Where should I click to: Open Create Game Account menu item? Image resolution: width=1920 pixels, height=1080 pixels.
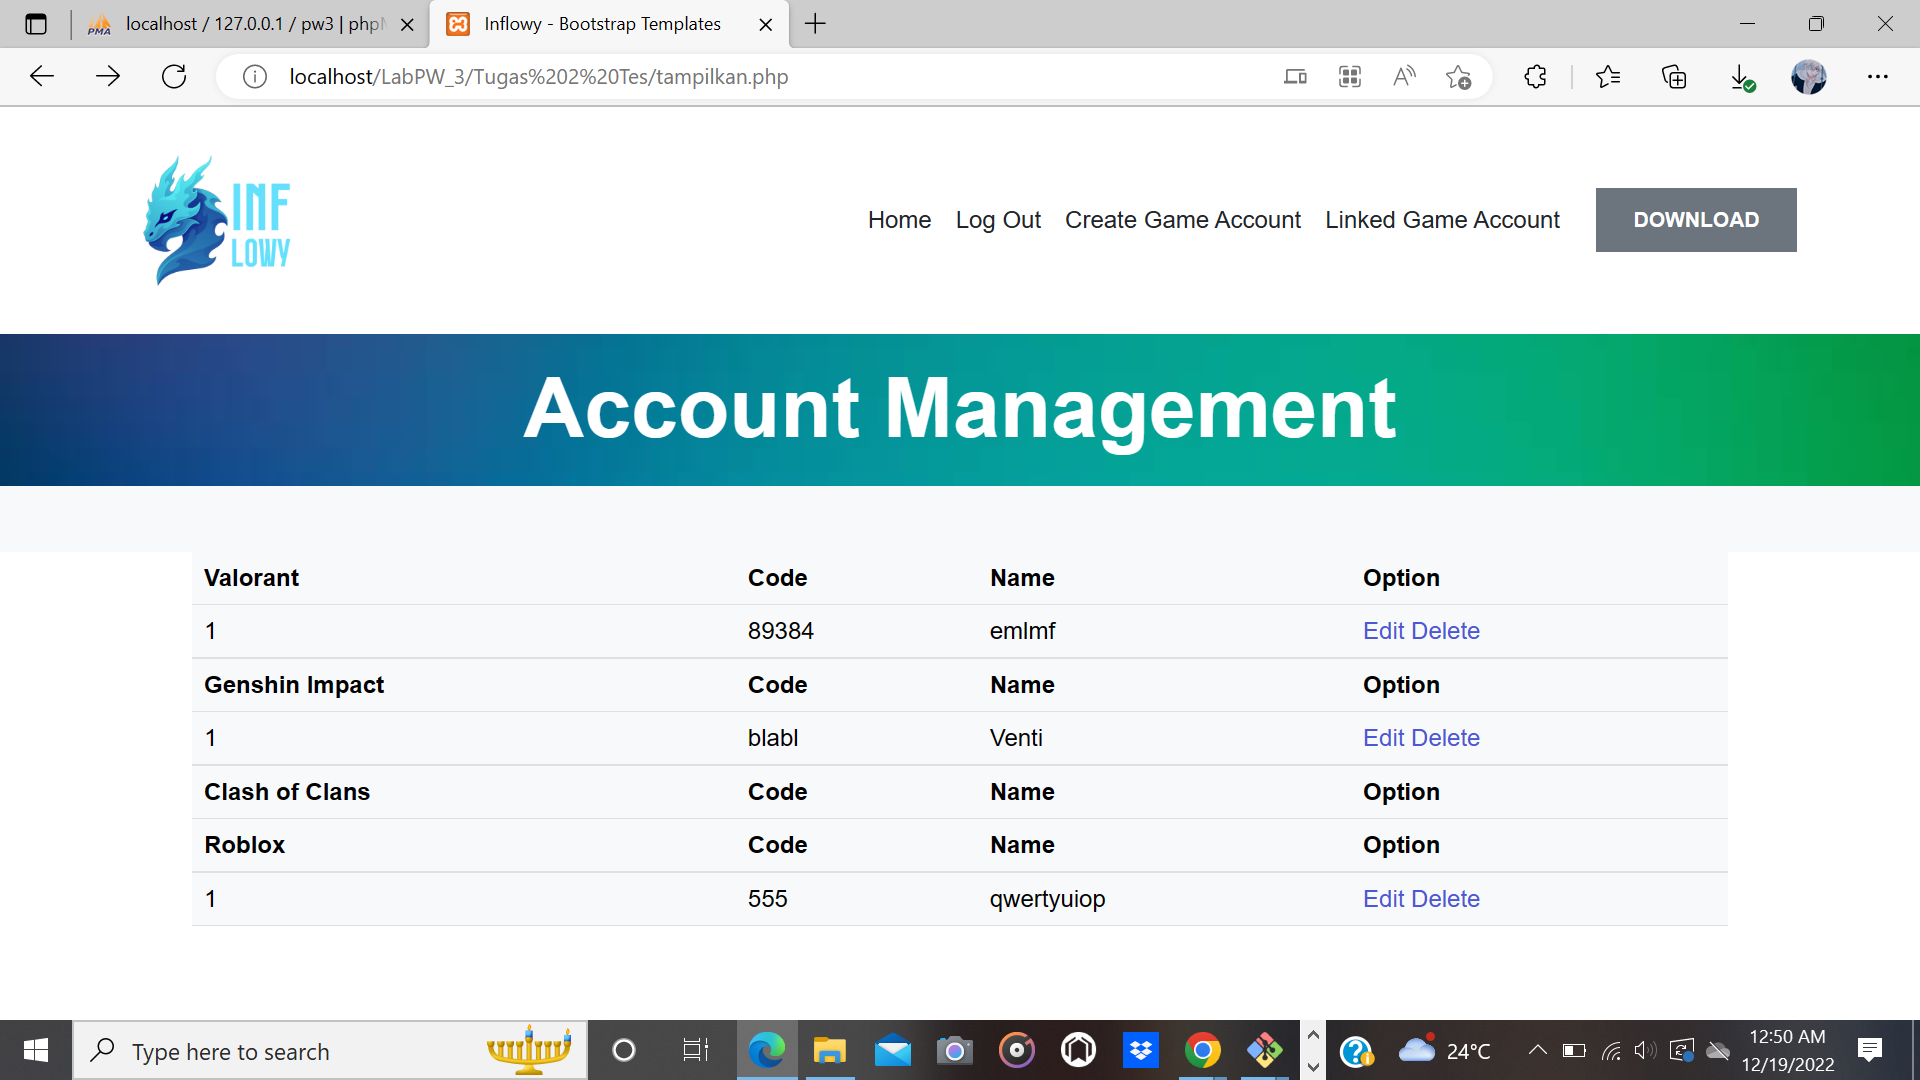pyautogui.click(x=1182, y=220)
